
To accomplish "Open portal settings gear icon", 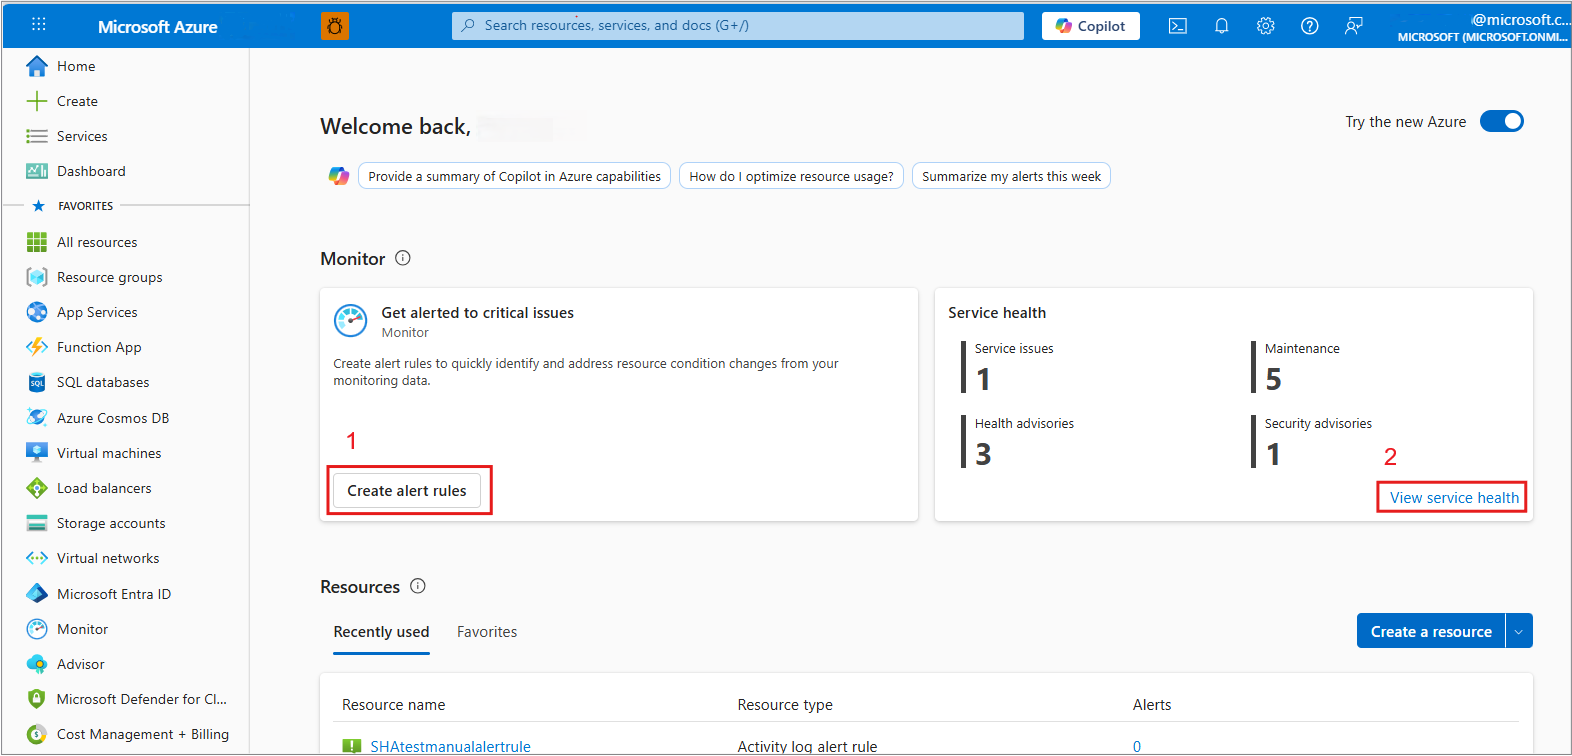I will coord(1265,26).
